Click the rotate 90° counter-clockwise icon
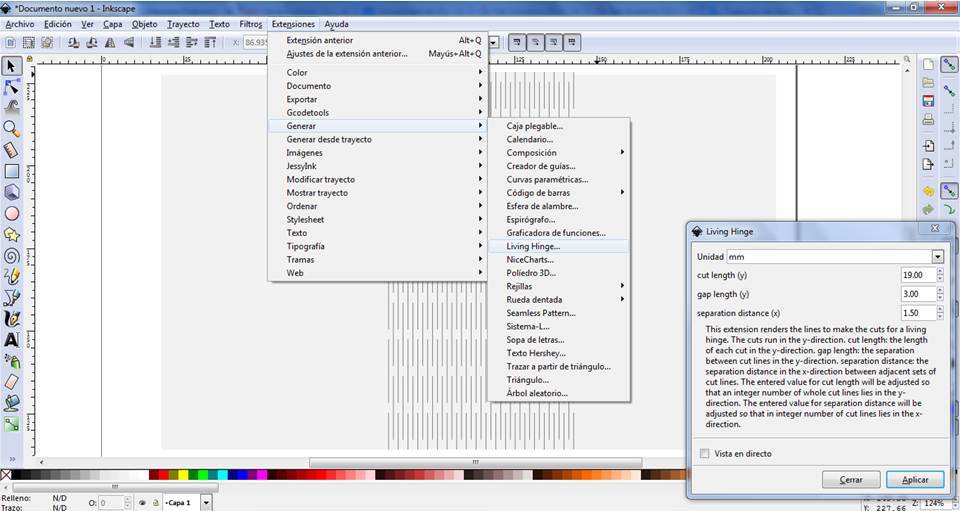960x511 pixels. [73, 42]
